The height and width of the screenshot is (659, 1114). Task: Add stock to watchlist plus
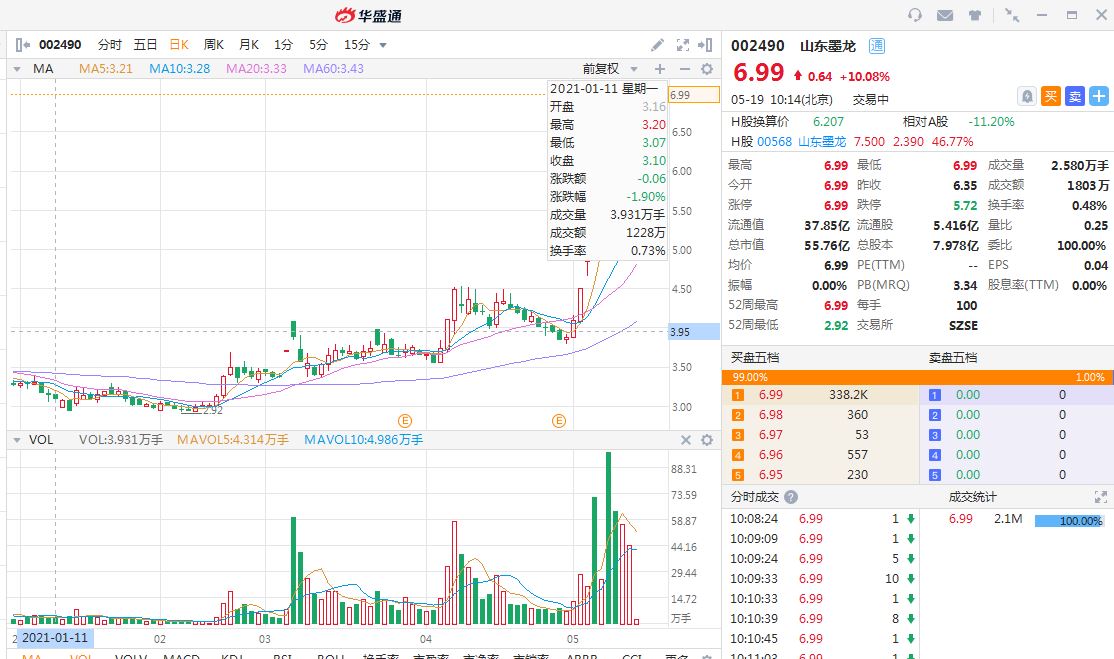[1098, 96]
